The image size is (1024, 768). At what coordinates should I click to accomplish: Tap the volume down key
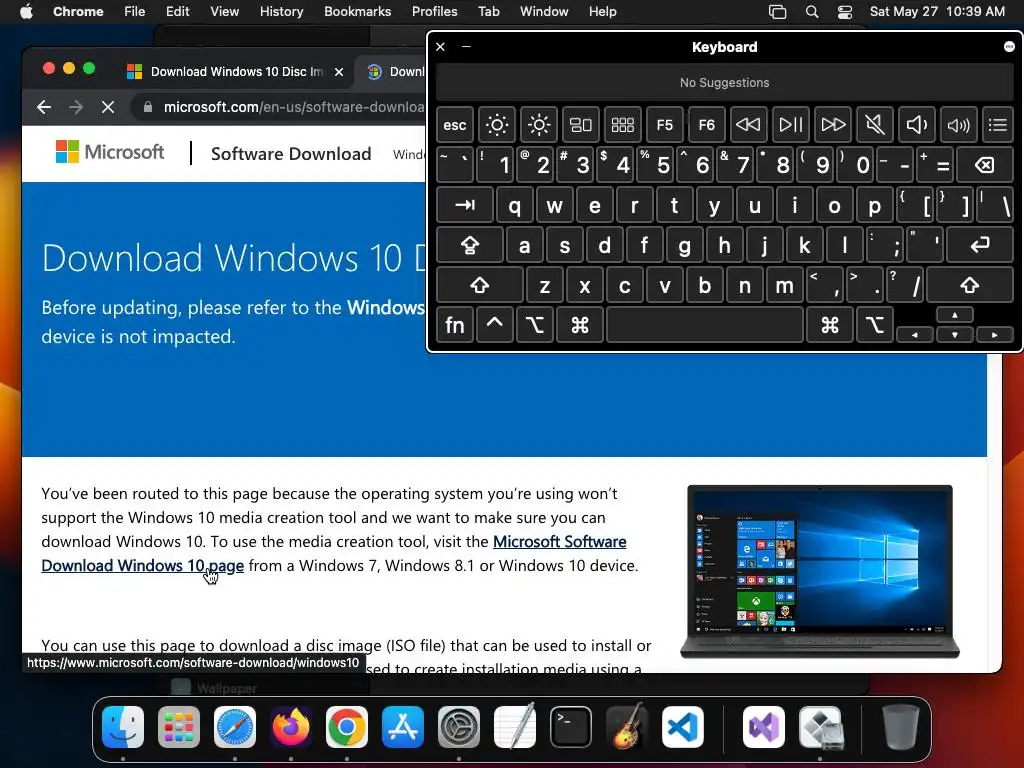[x=916, y=125]
